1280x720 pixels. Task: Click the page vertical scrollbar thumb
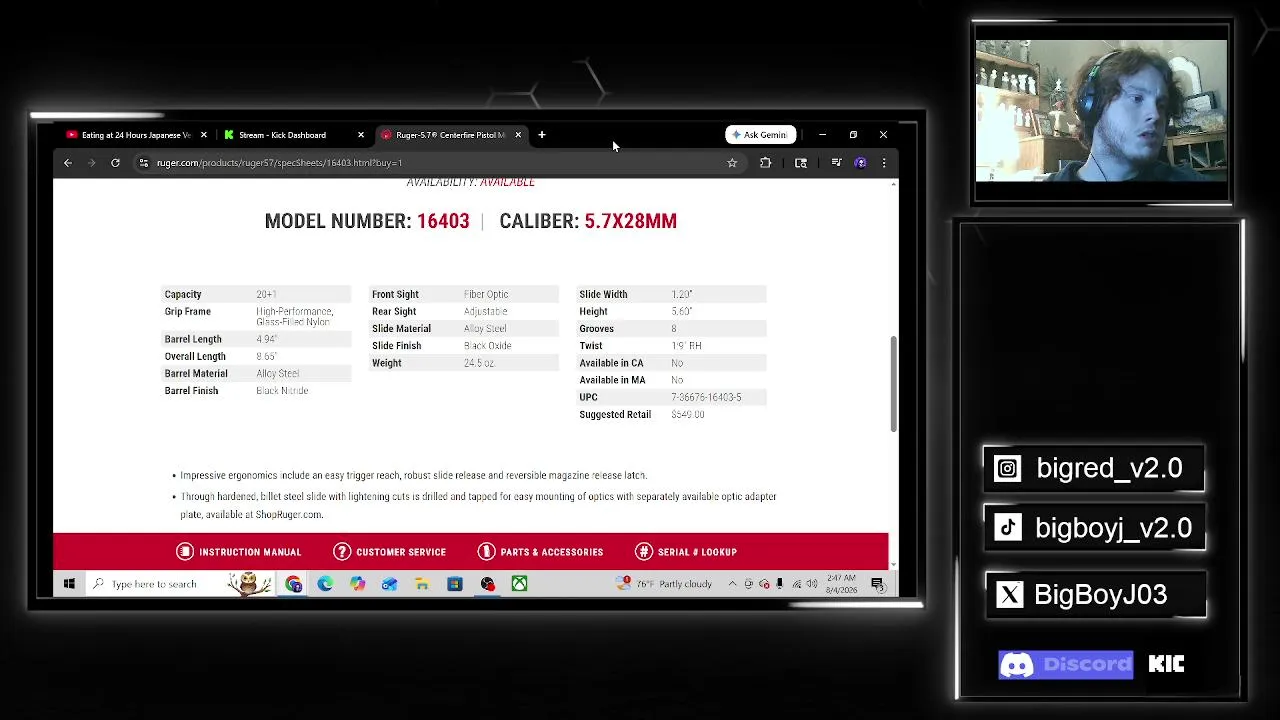coord(893,383)
